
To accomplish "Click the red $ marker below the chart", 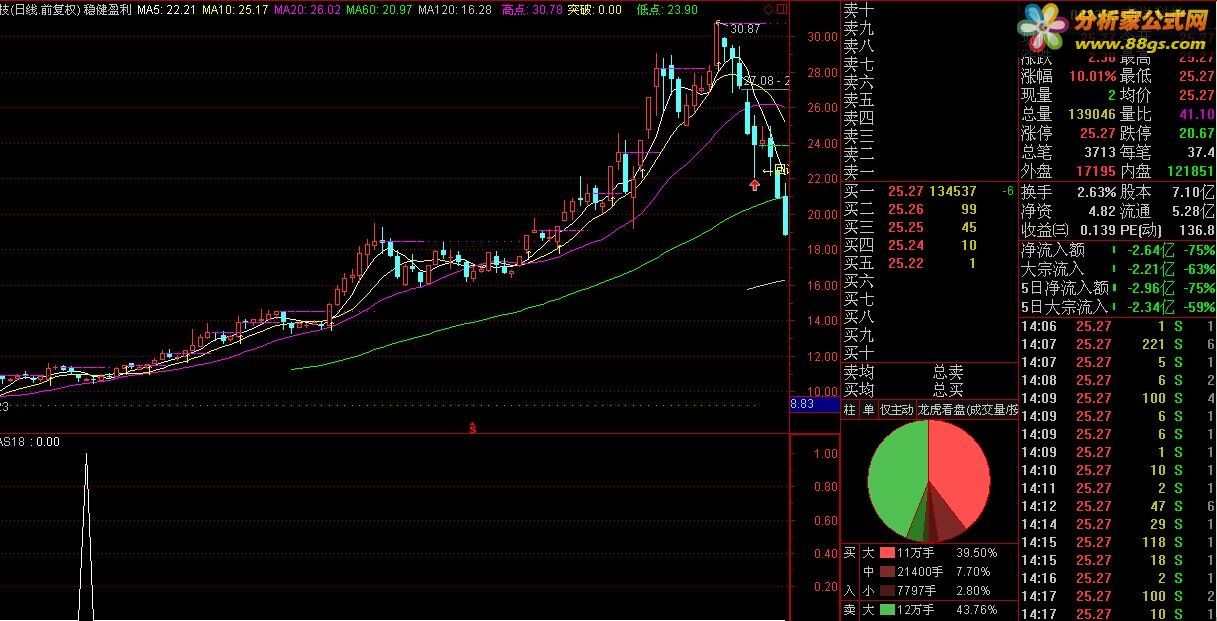I will click(471, 428).
